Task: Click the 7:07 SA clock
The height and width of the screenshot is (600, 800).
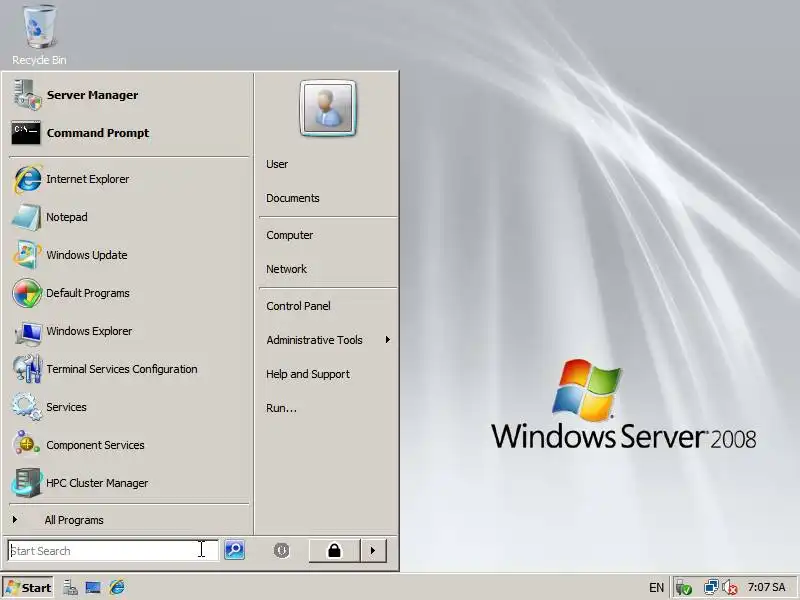Action: (766, 587)
